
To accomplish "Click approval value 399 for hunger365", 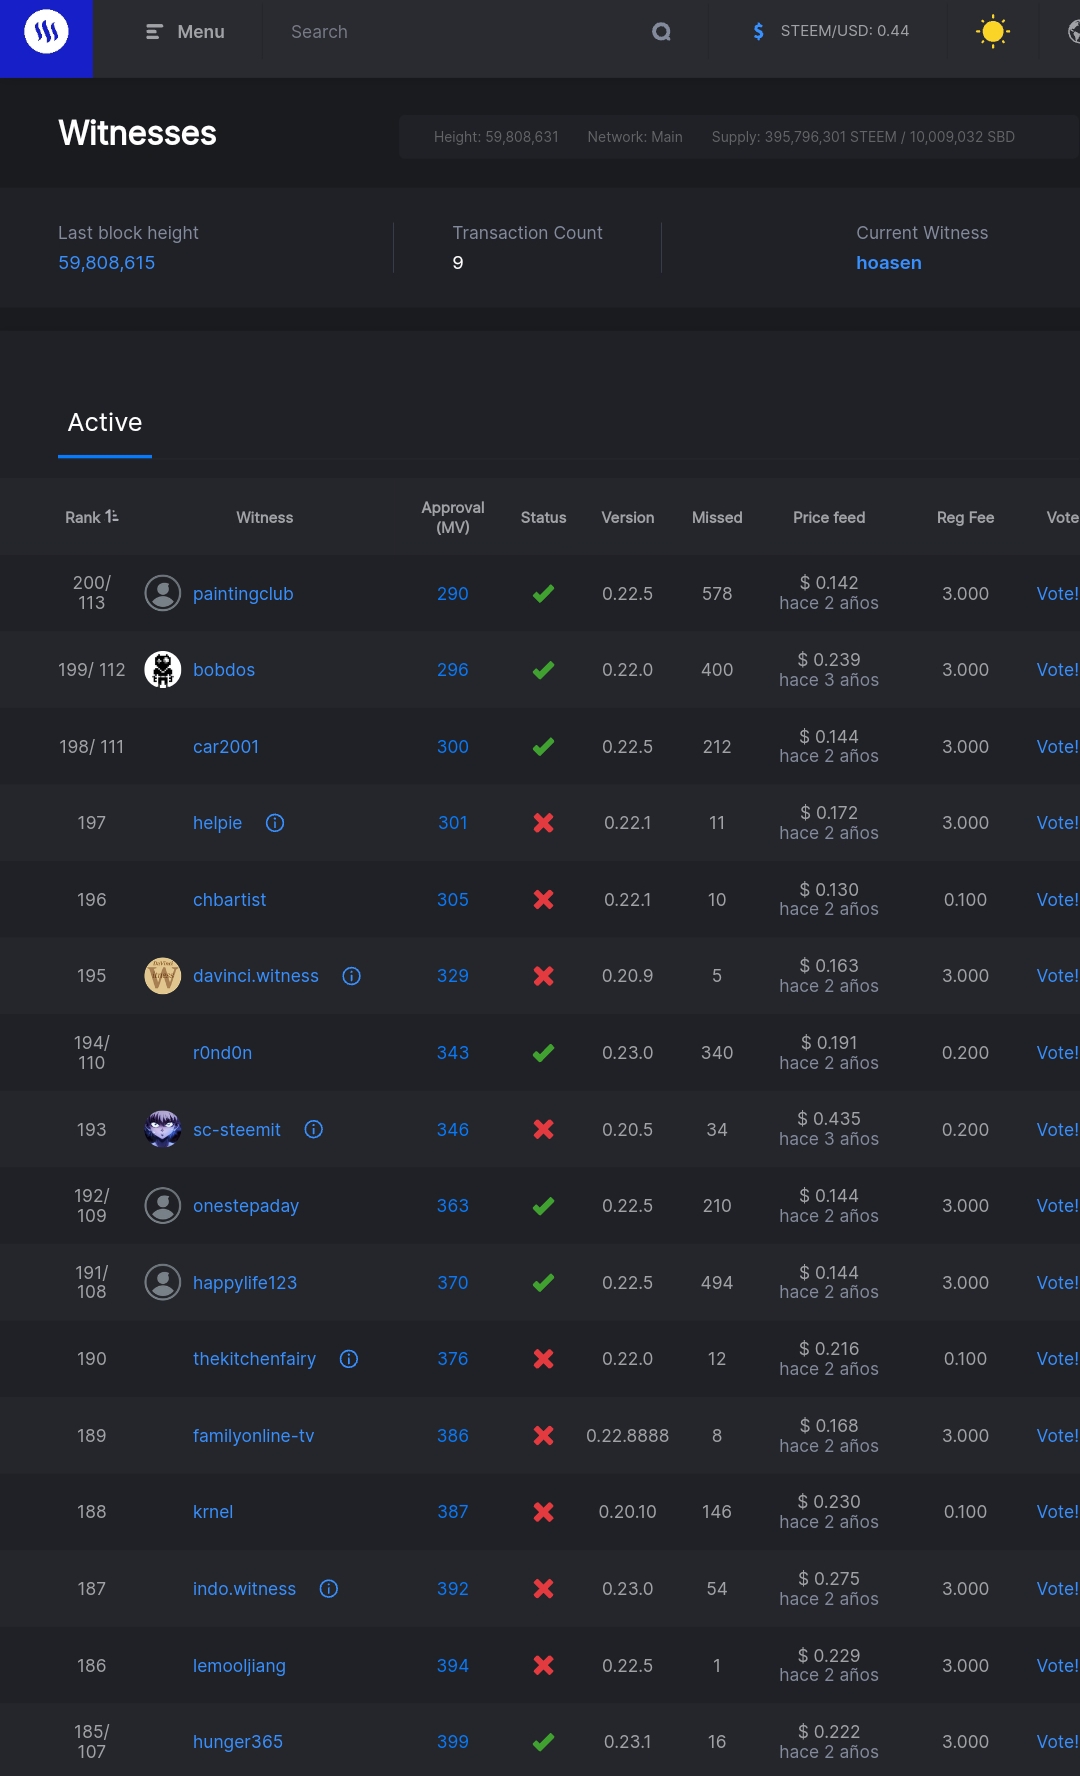I will 453,1742.
